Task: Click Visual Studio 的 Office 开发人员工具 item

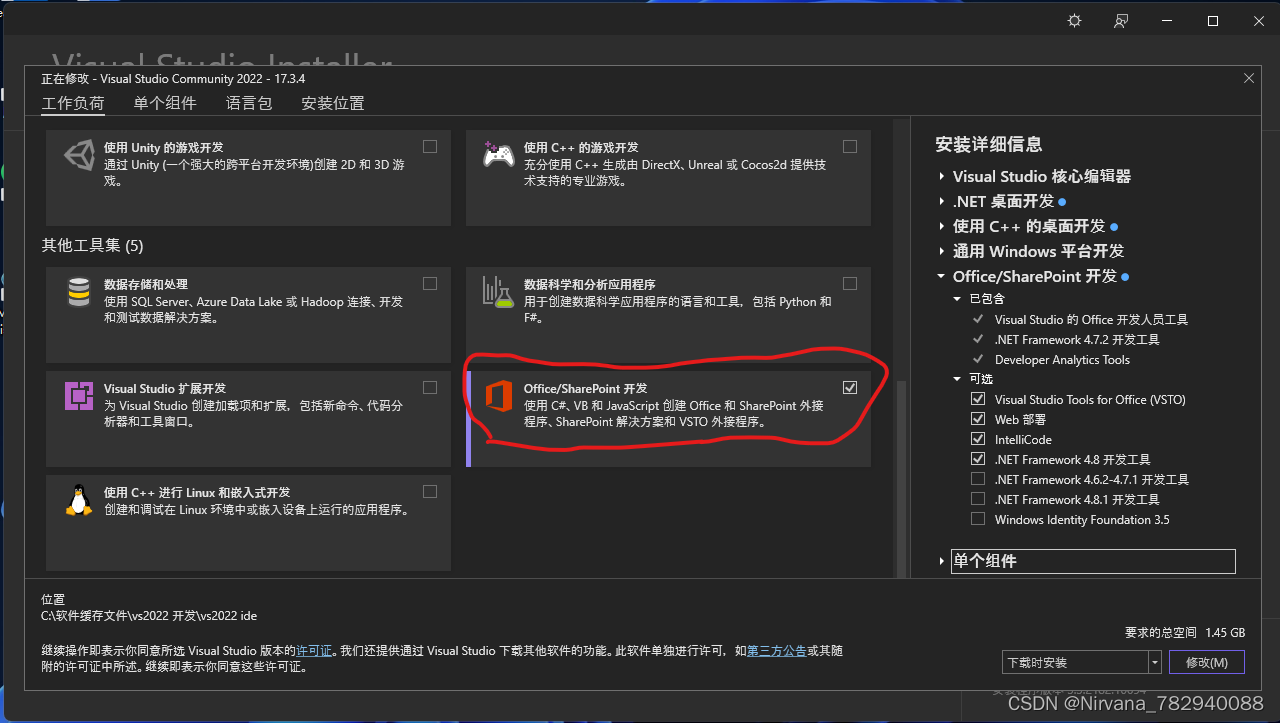Action: pyautogui.click(x=1091, y=319)
